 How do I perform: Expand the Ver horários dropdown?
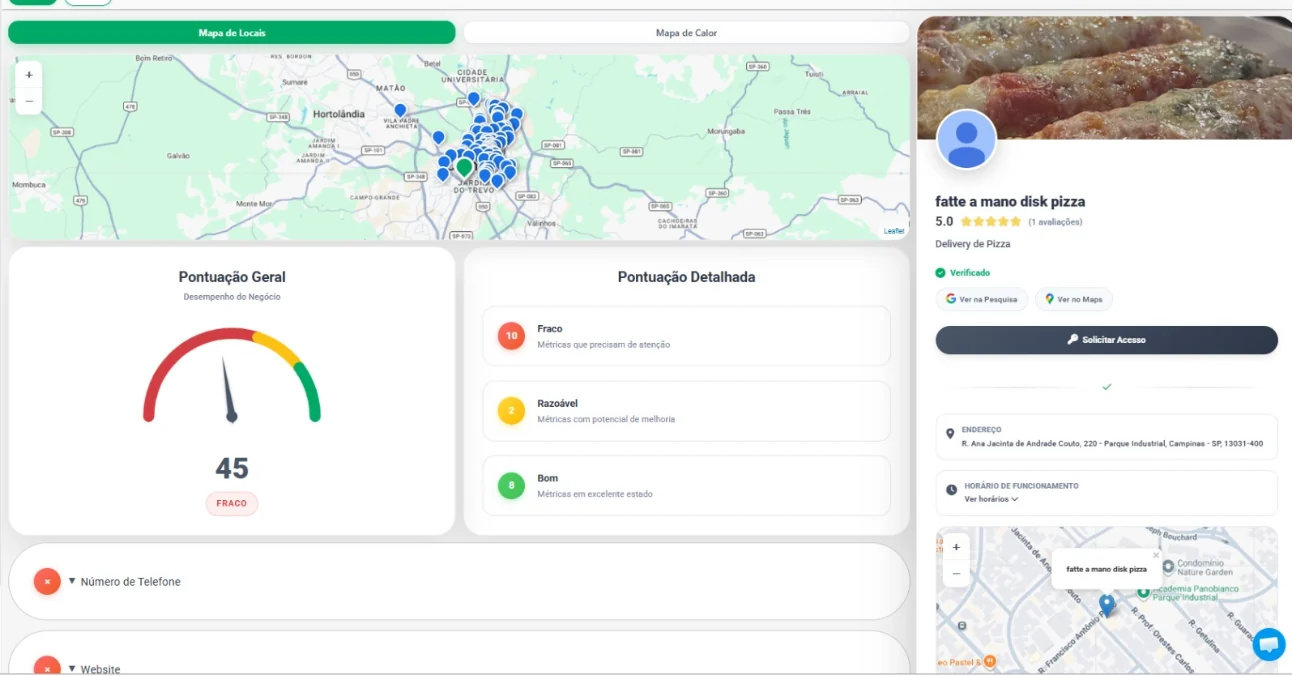click(991, 499)
